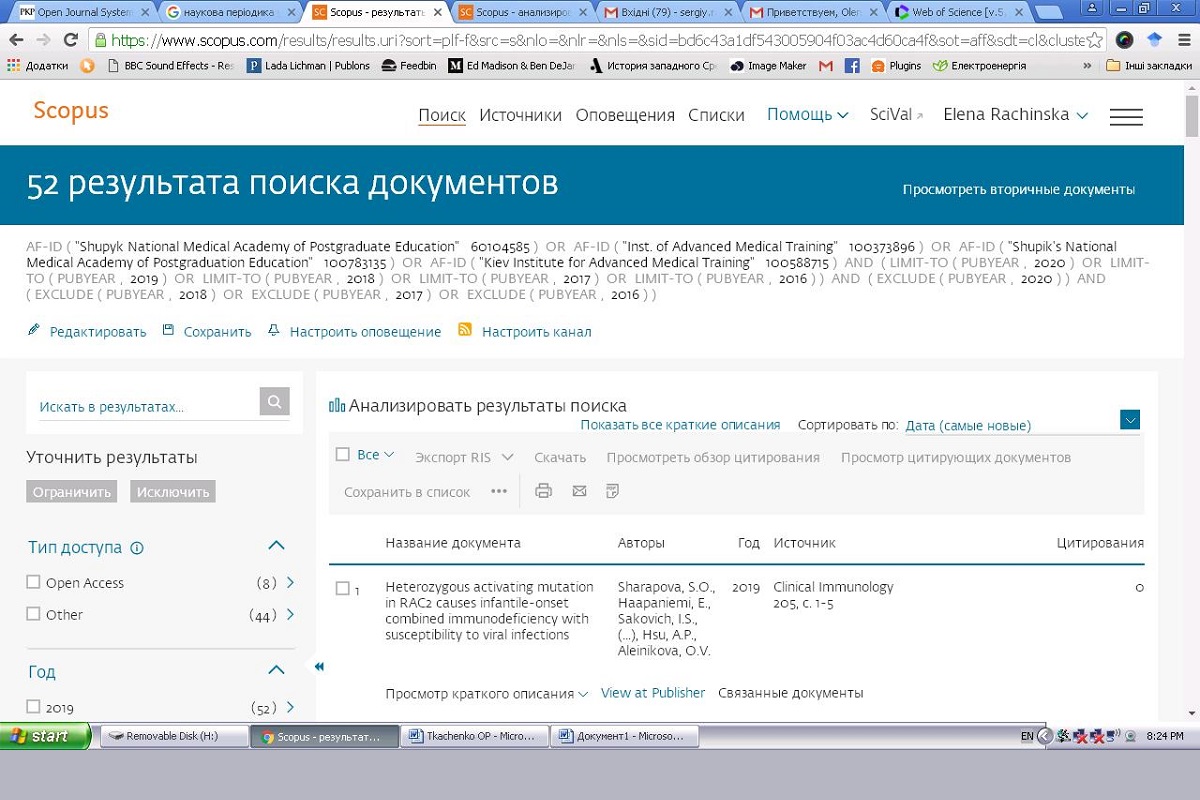Click the Сохранить disk icon
The height and width of the screenshot is (800, 1200).
(168, 330)
